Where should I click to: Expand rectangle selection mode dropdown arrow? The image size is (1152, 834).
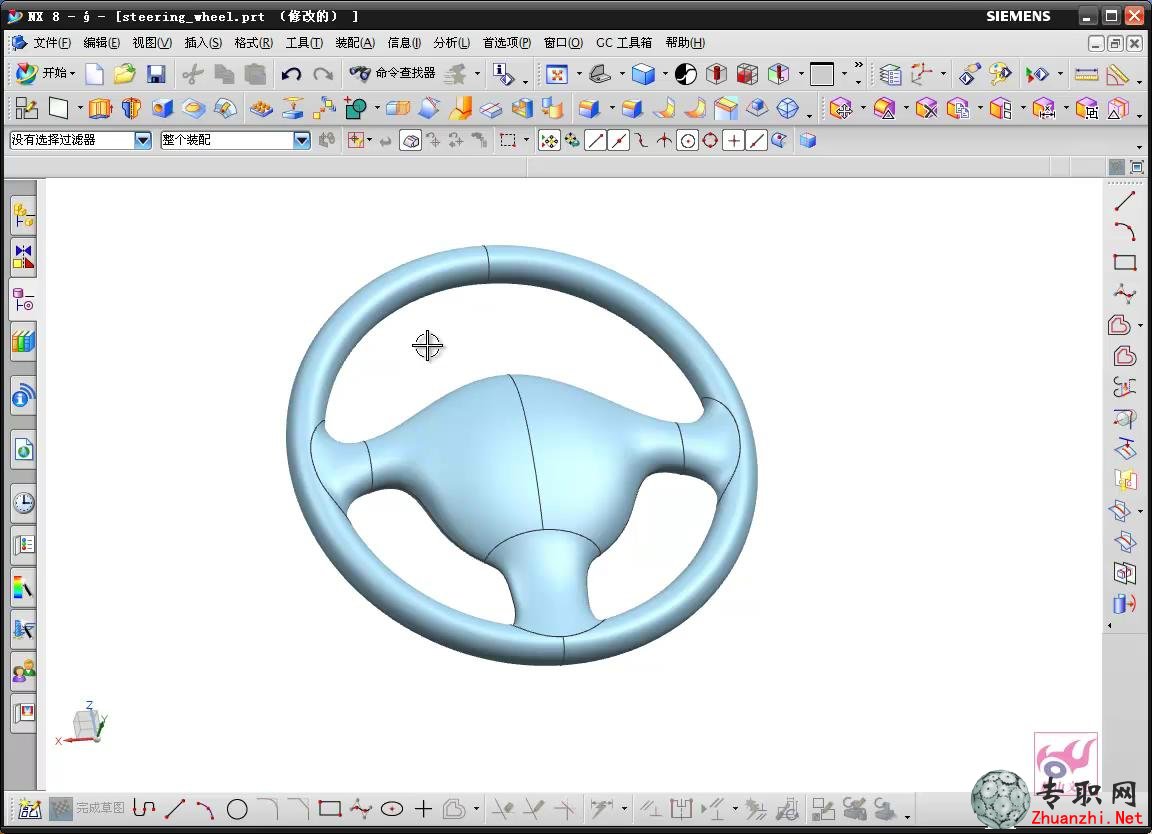point(527,140)
